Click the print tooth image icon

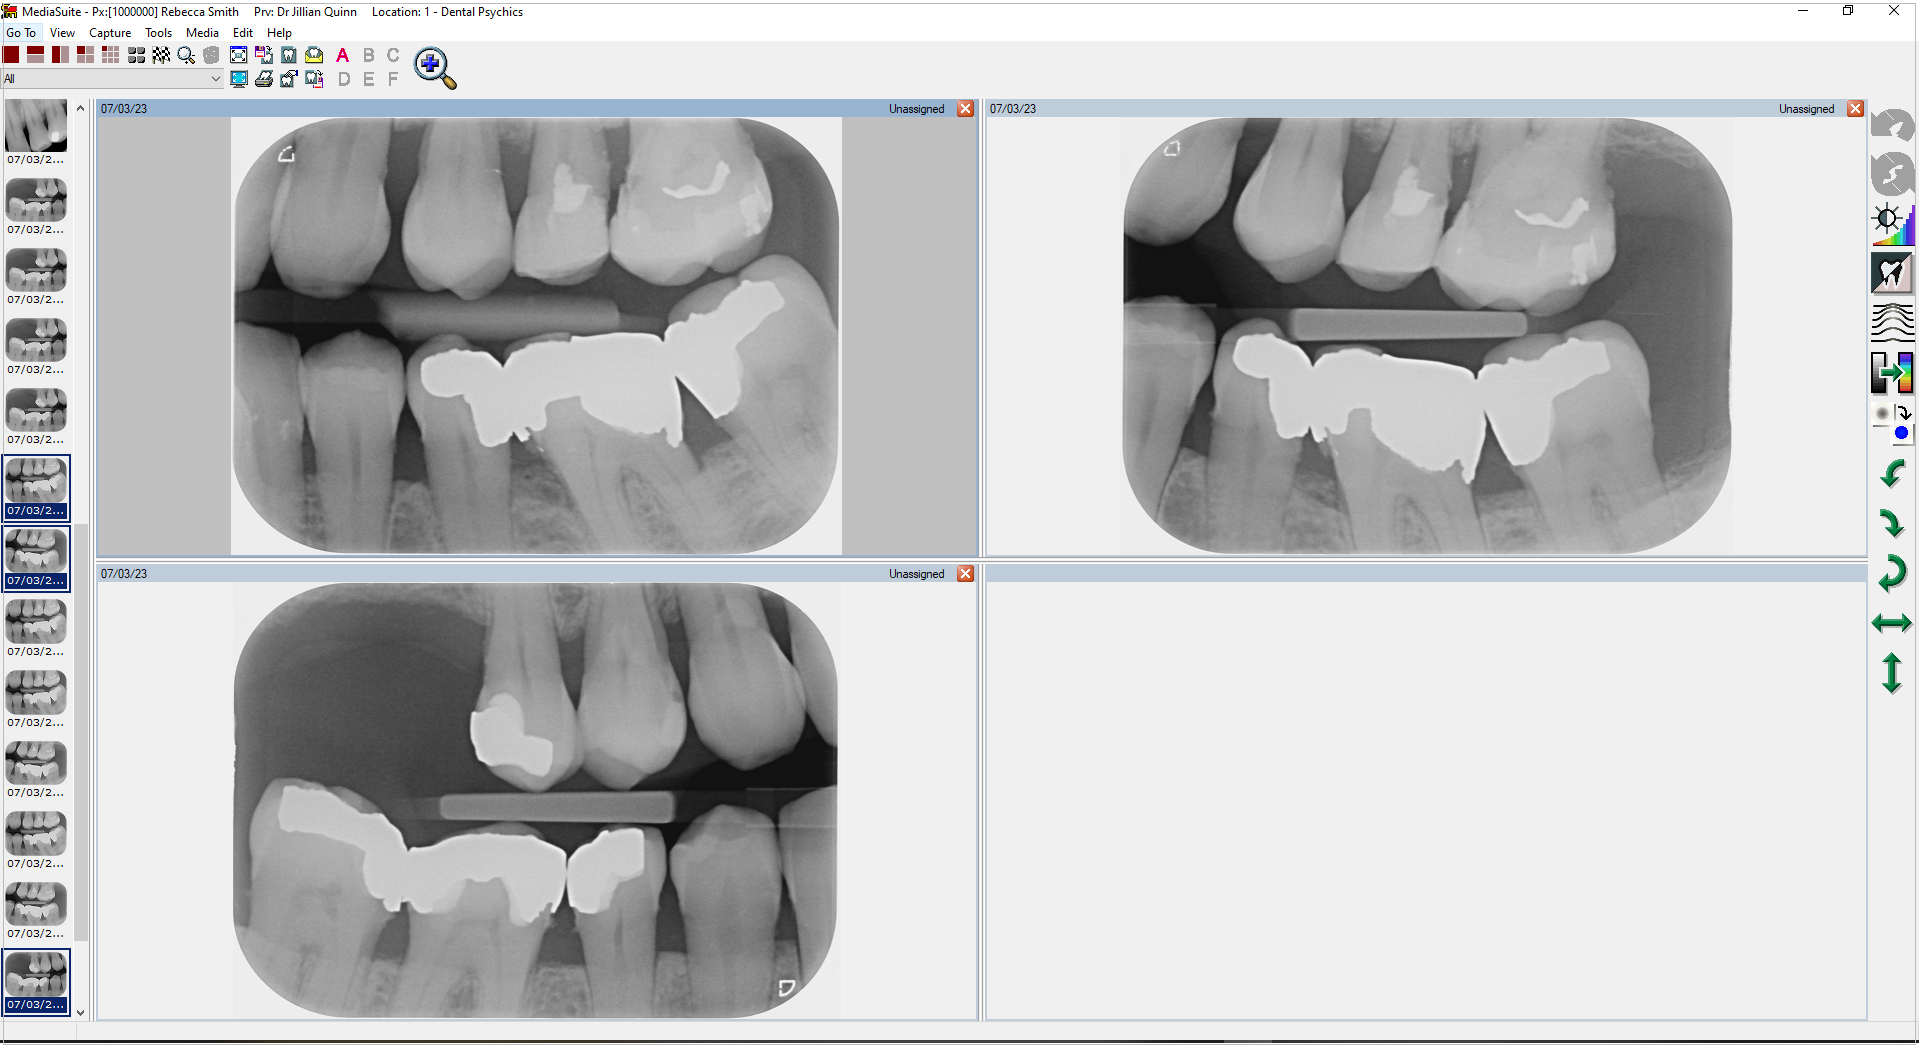(x=264, y=79)
